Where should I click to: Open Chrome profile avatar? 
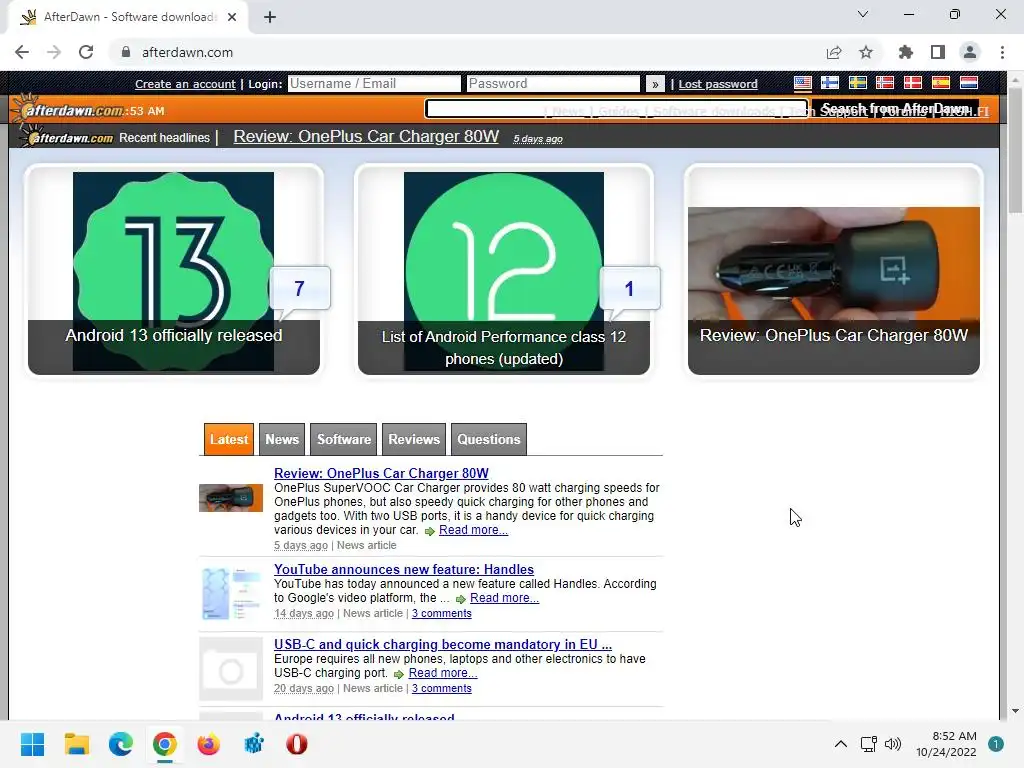coord(970,52)
